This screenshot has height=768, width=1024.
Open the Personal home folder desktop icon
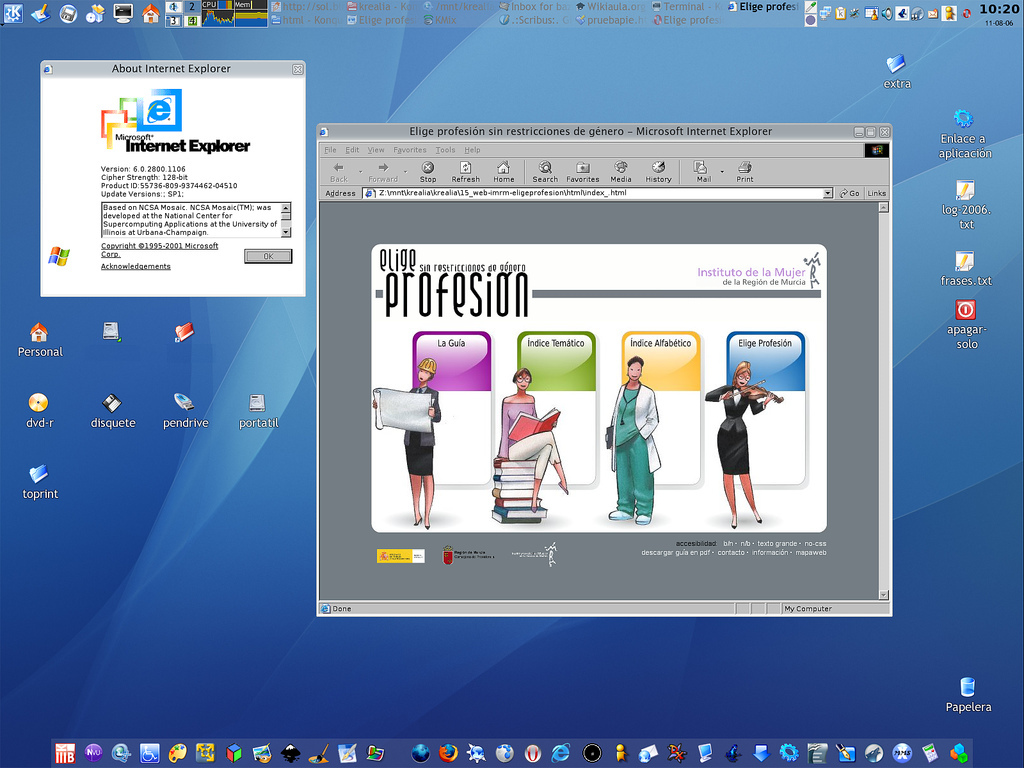(40, 340)
